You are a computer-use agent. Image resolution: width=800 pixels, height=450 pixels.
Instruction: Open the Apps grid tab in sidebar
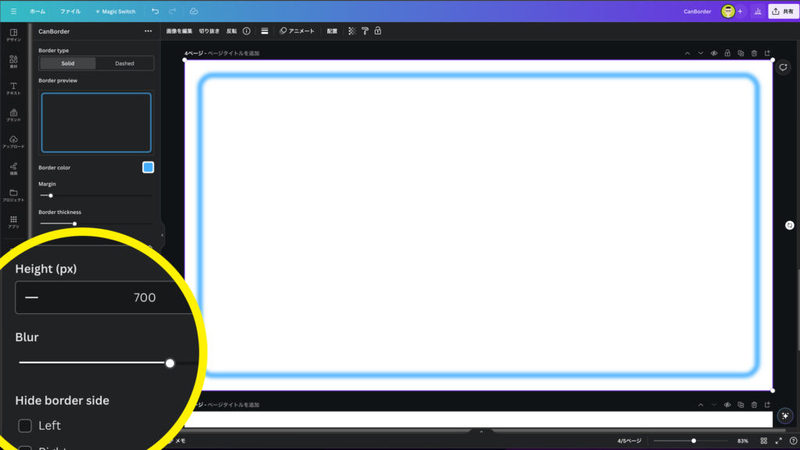pos(14,221)
